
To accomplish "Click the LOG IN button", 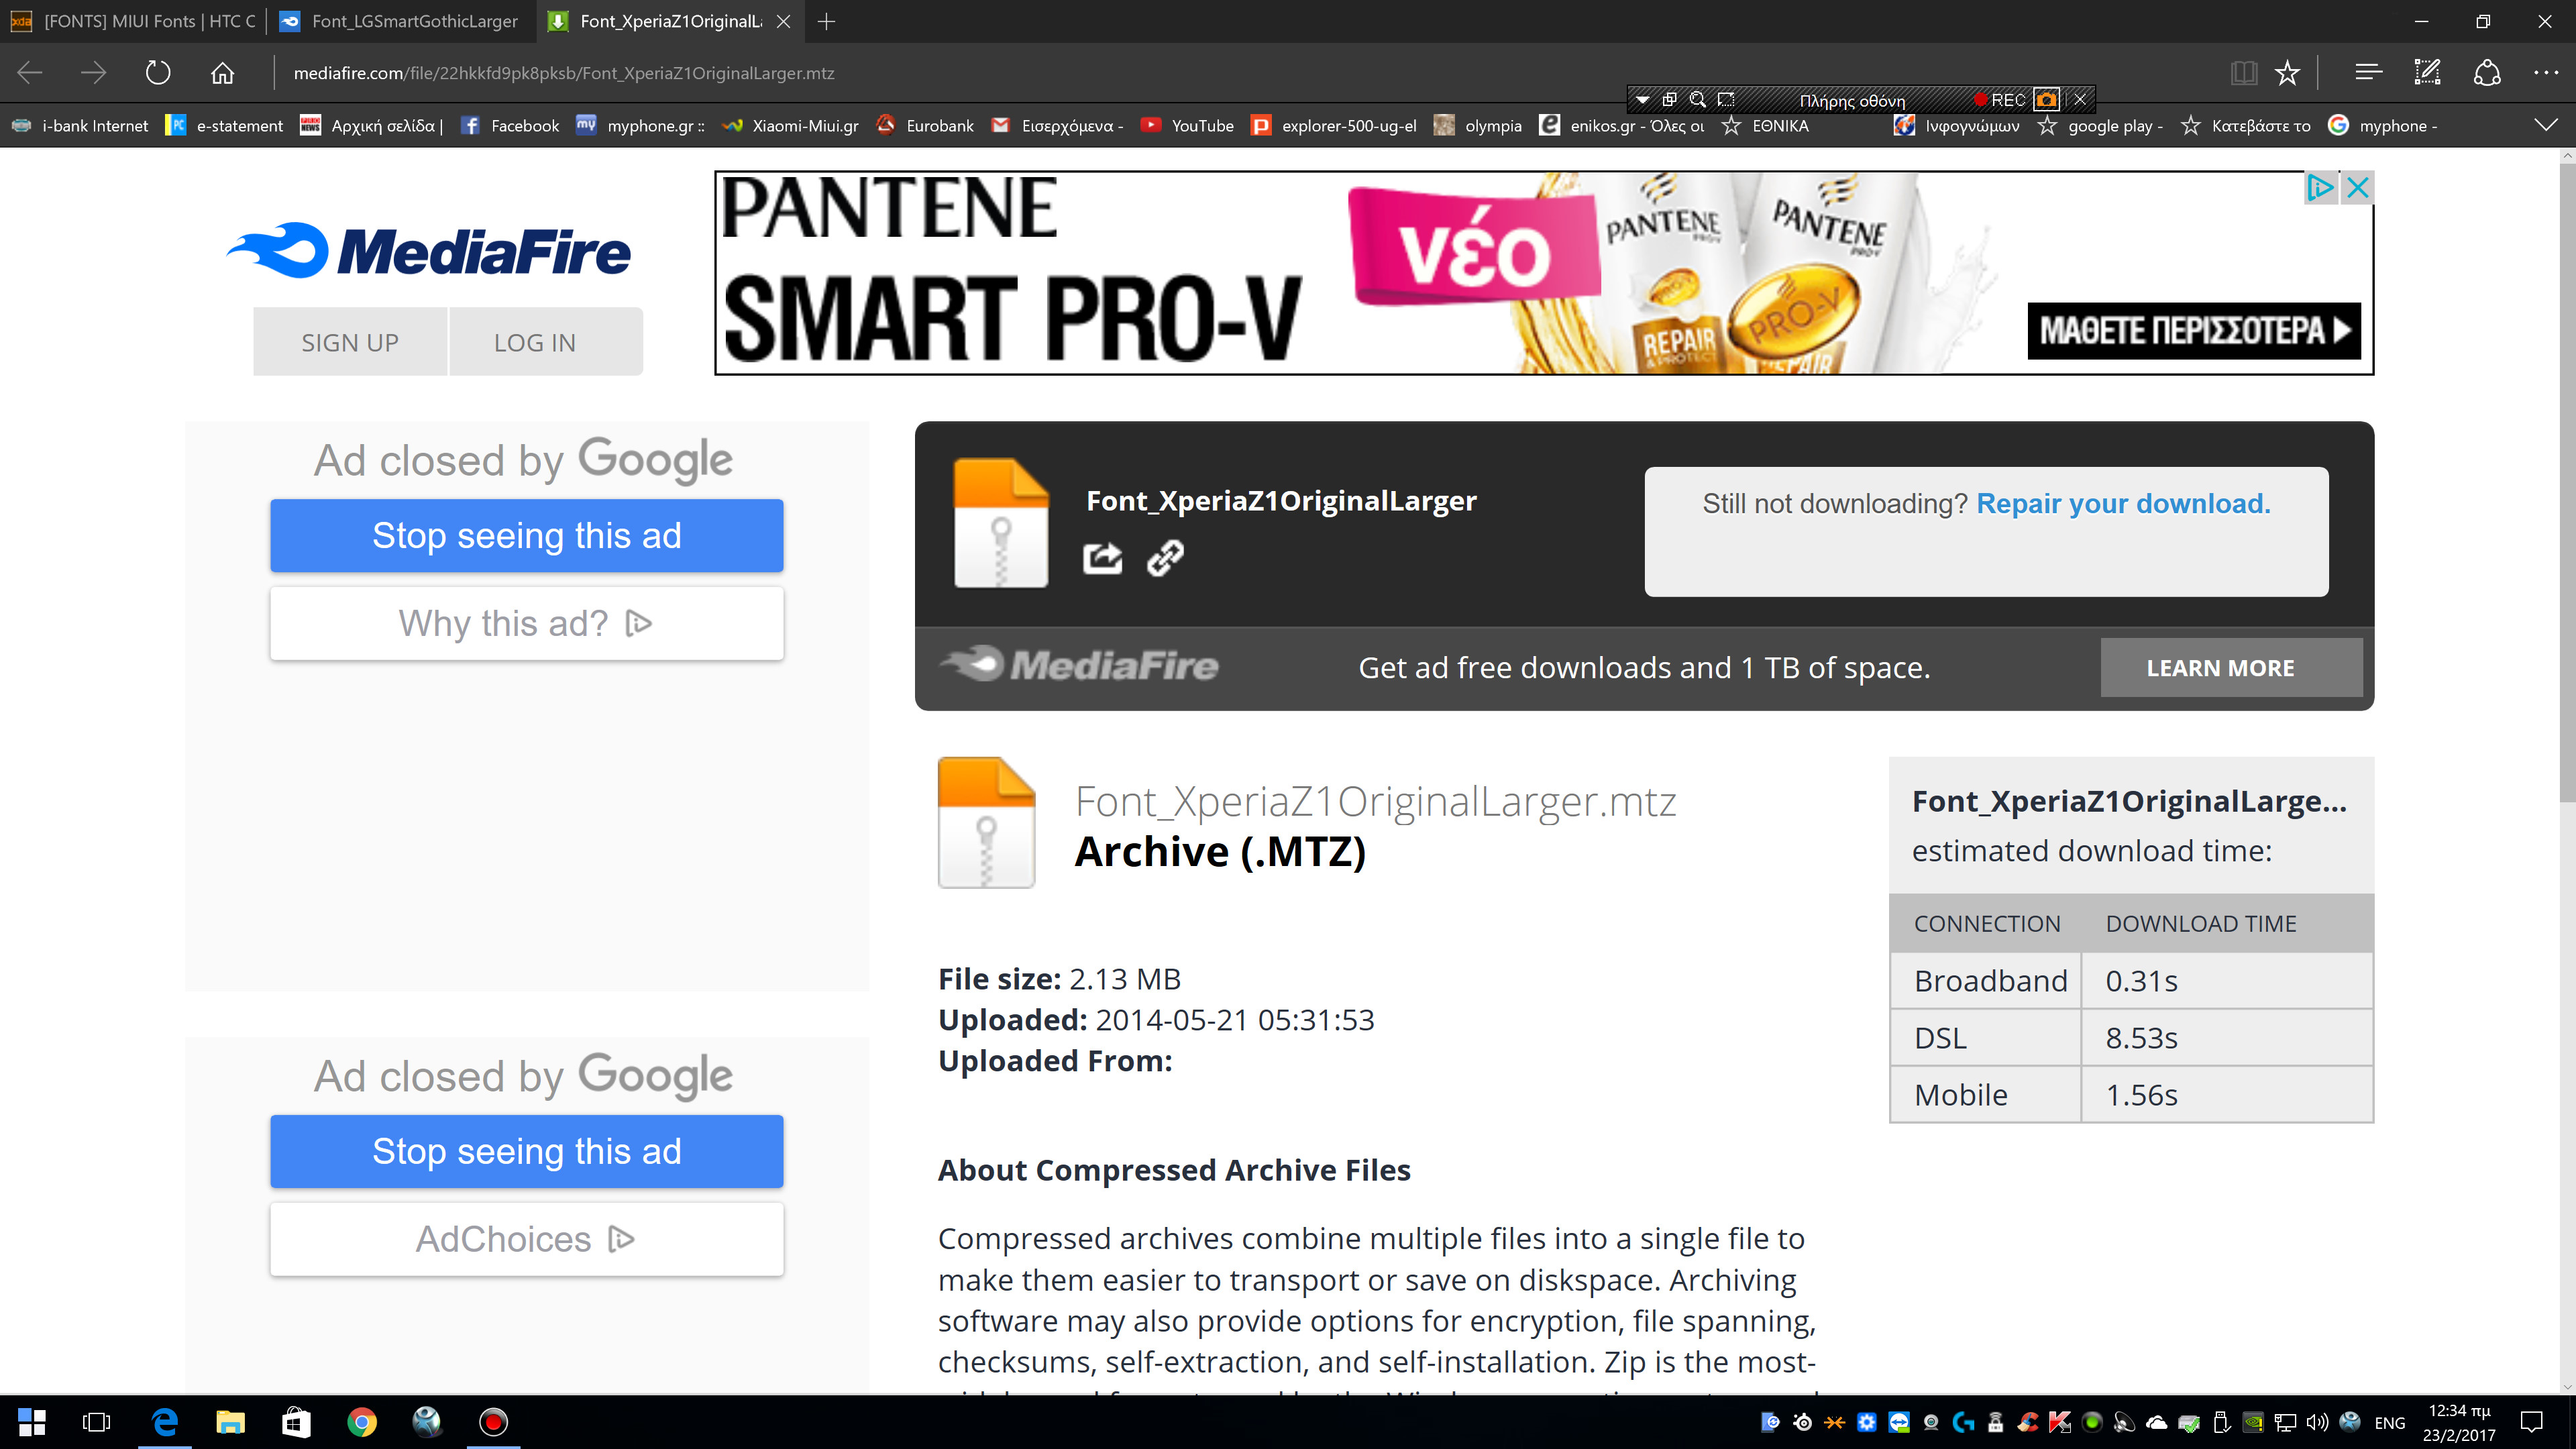I will [x=535, y=343].
